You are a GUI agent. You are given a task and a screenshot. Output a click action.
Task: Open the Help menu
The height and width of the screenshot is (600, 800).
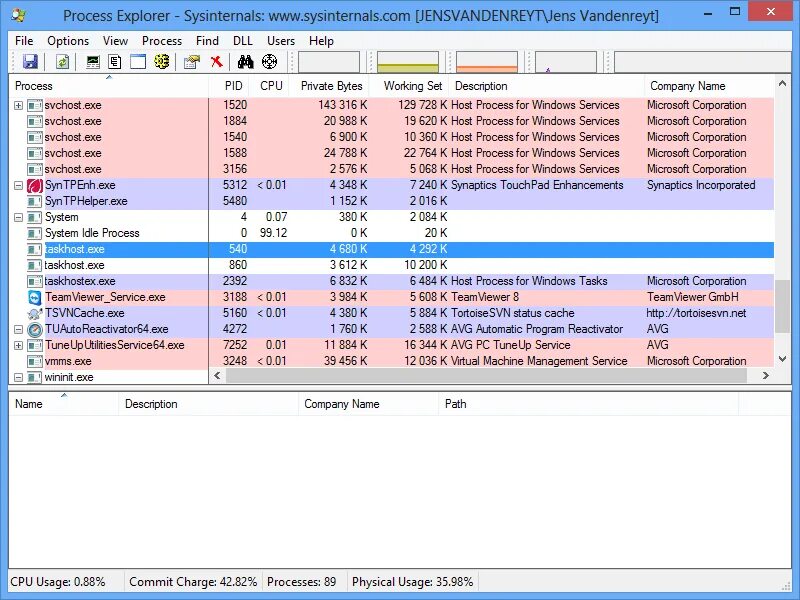[x=321, y=41]
